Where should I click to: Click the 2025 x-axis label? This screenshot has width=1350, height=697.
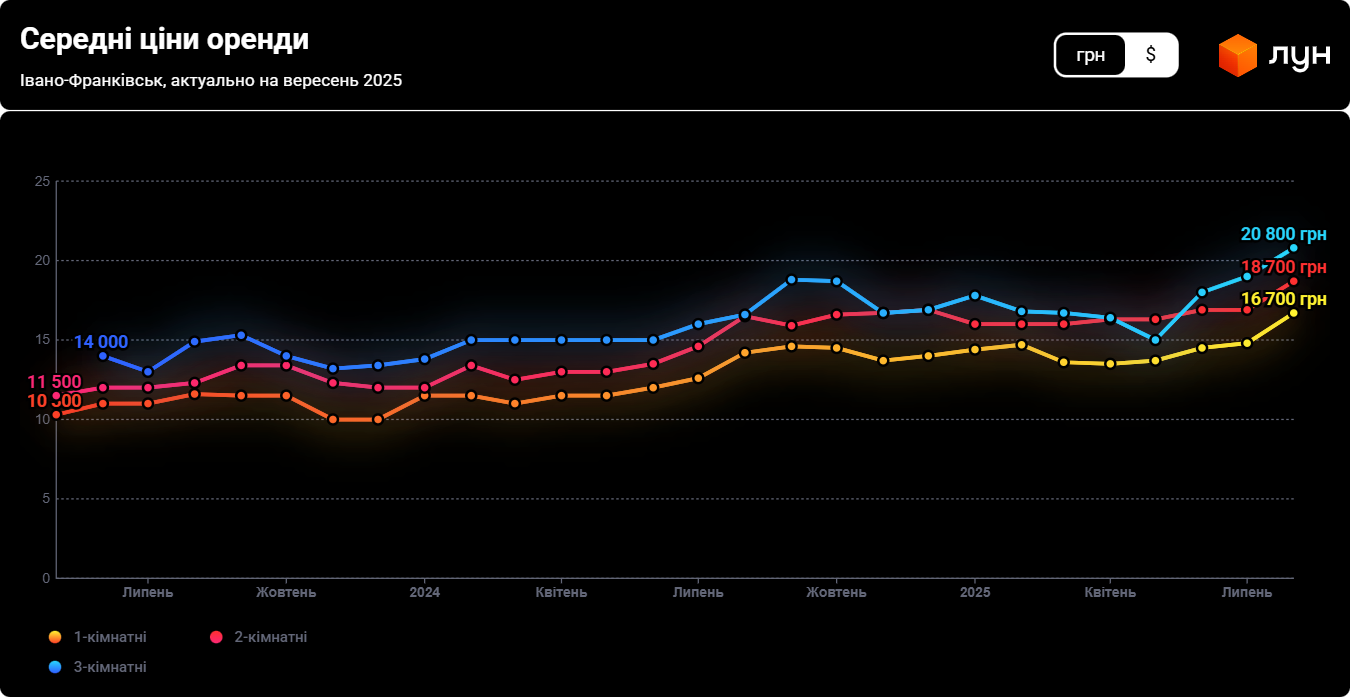[x=975, y=592]
